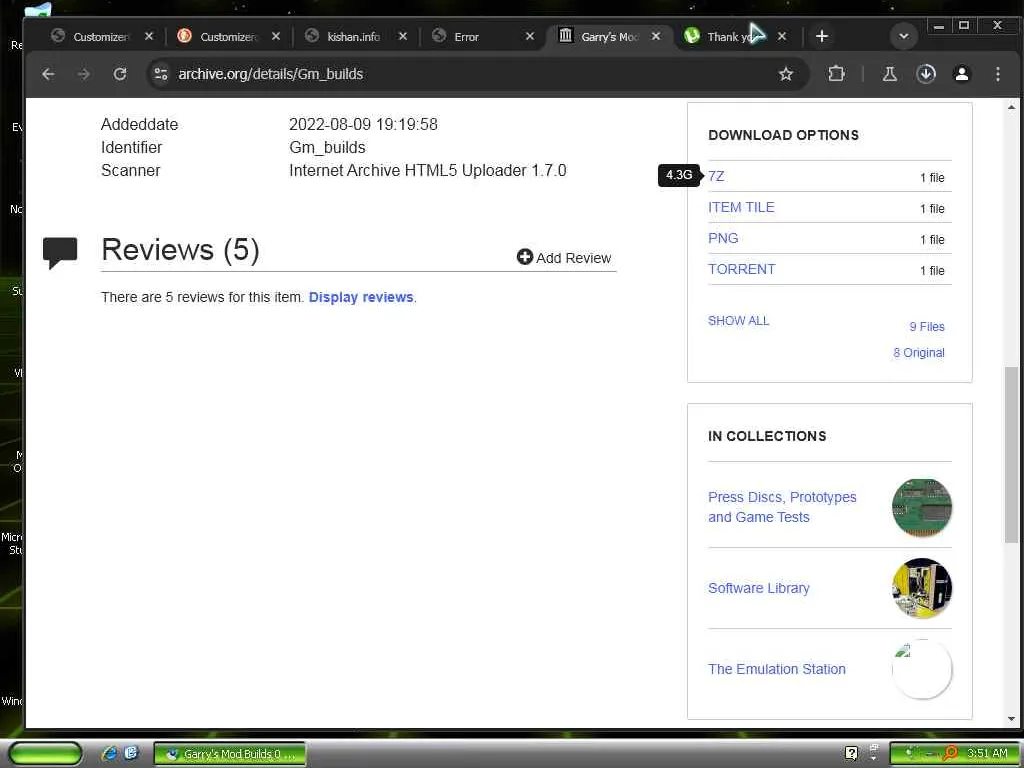The height and width of the screenshot is (768, 1024).
Task: Click the scrollbar down arrow
Action: (x=1011, y=719)
